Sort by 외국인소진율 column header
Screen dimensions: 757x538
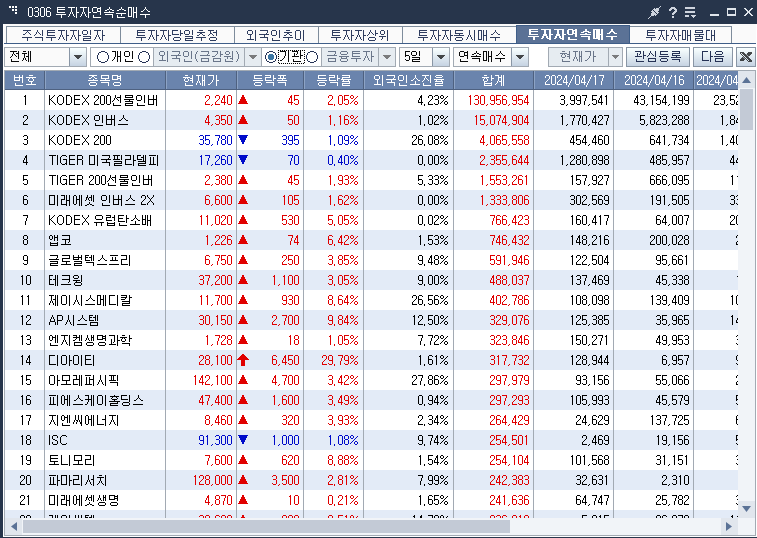(408, 80)
